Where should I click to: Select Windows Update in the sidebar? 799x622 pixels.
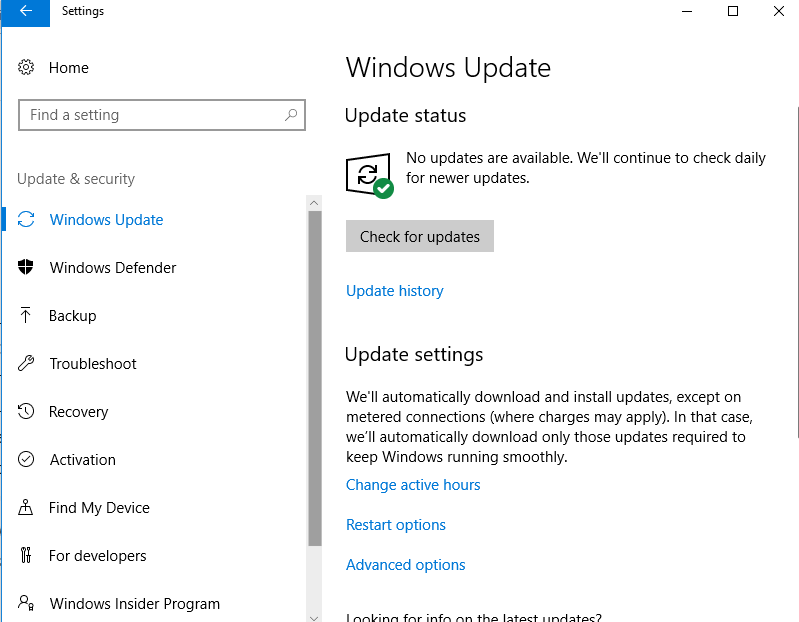click(x=106, y=220)
